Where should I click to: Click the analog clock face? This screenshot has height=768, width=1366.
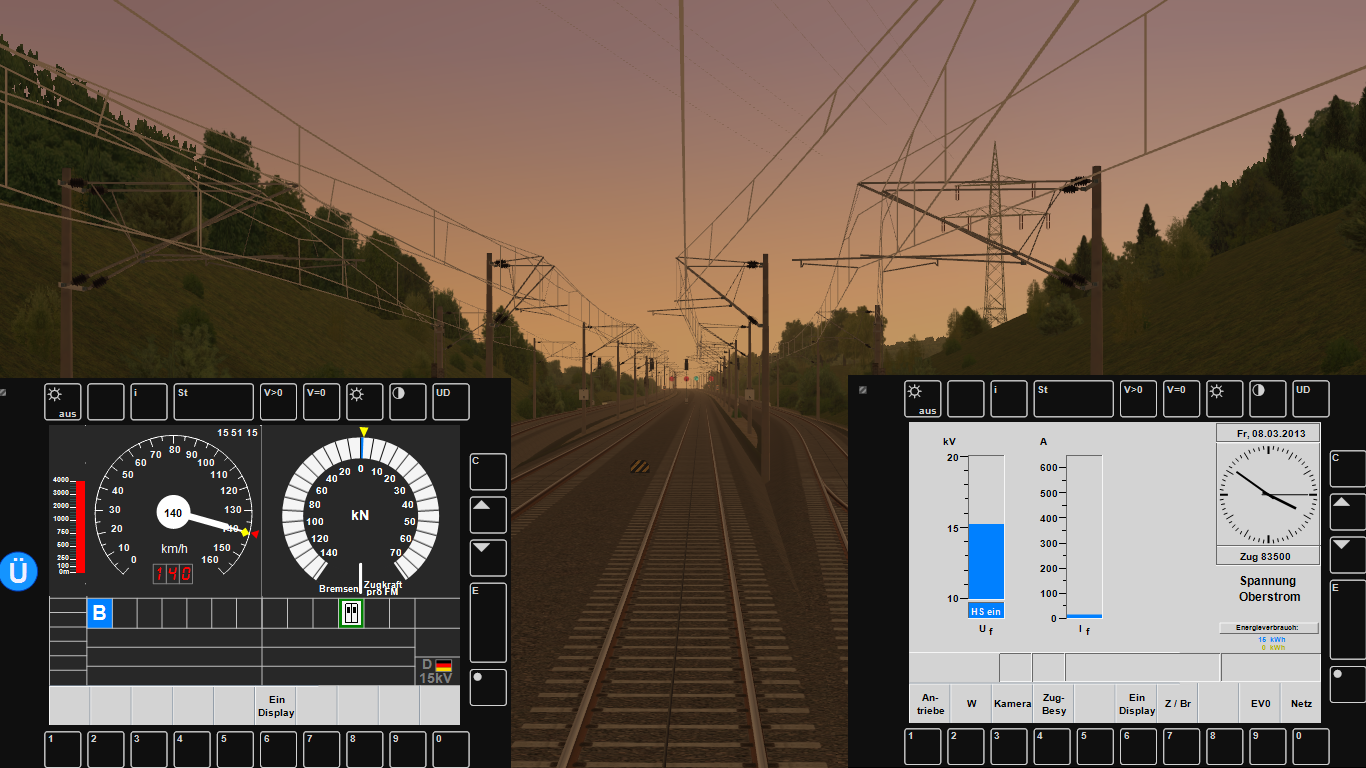tap(1268, 494)
